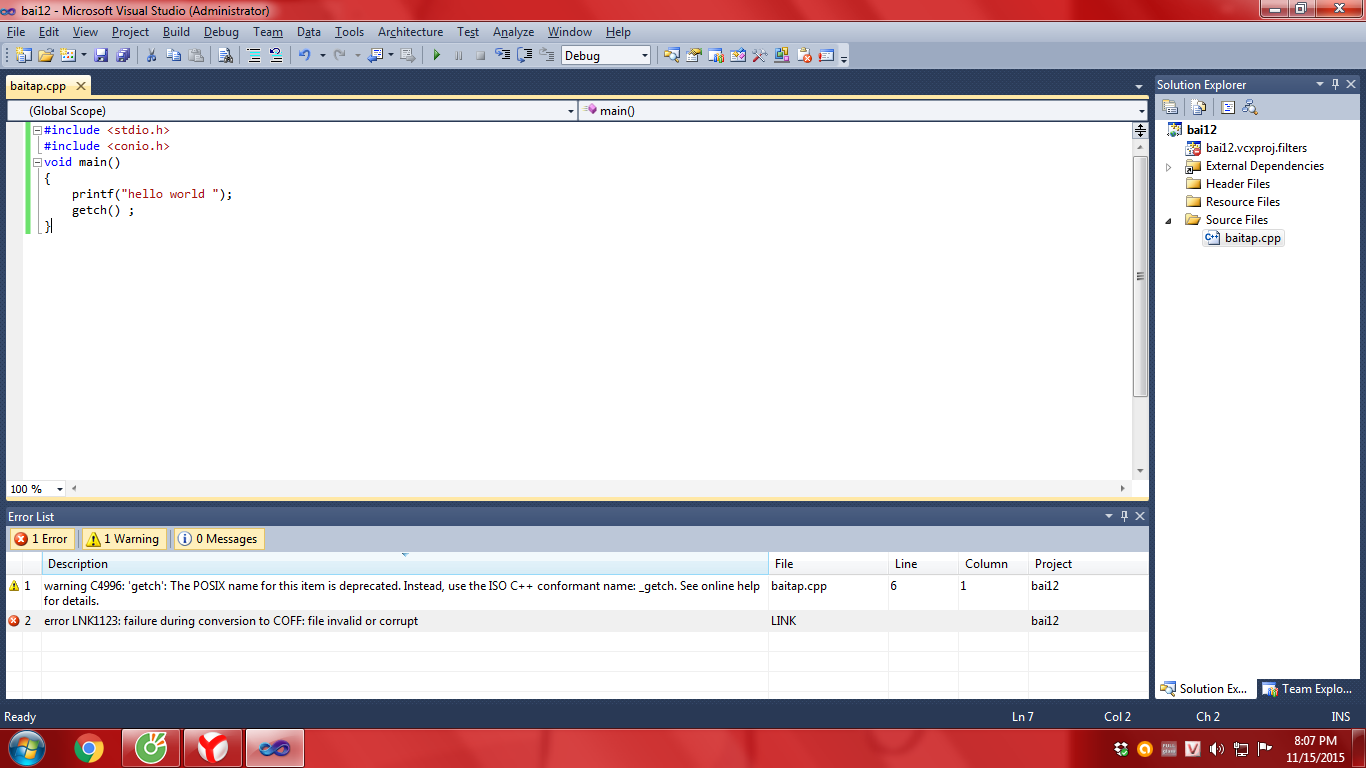Select baitap.cpp in Solution Explorer
Image resolution: width=1366 pixels, height=768 pixels.
(1252, 238)
